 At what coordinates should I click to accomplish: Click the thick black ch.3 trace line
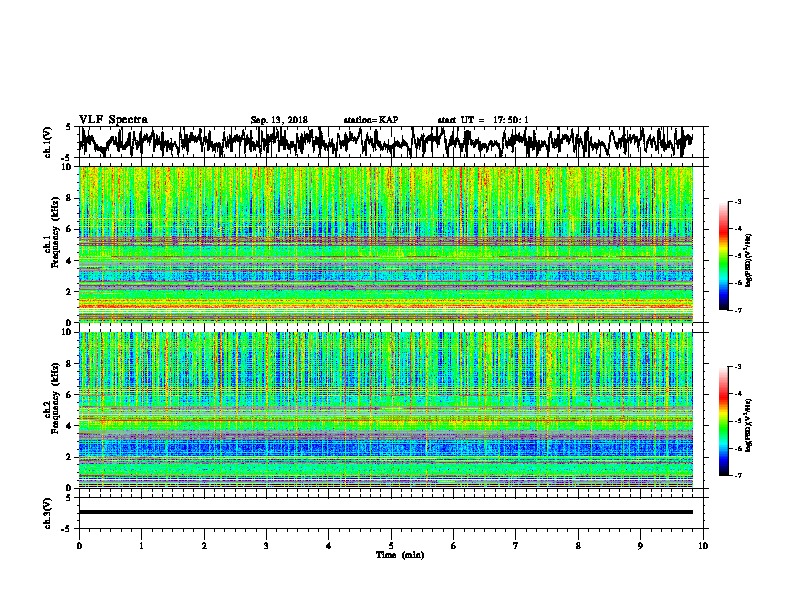point(386,512)
